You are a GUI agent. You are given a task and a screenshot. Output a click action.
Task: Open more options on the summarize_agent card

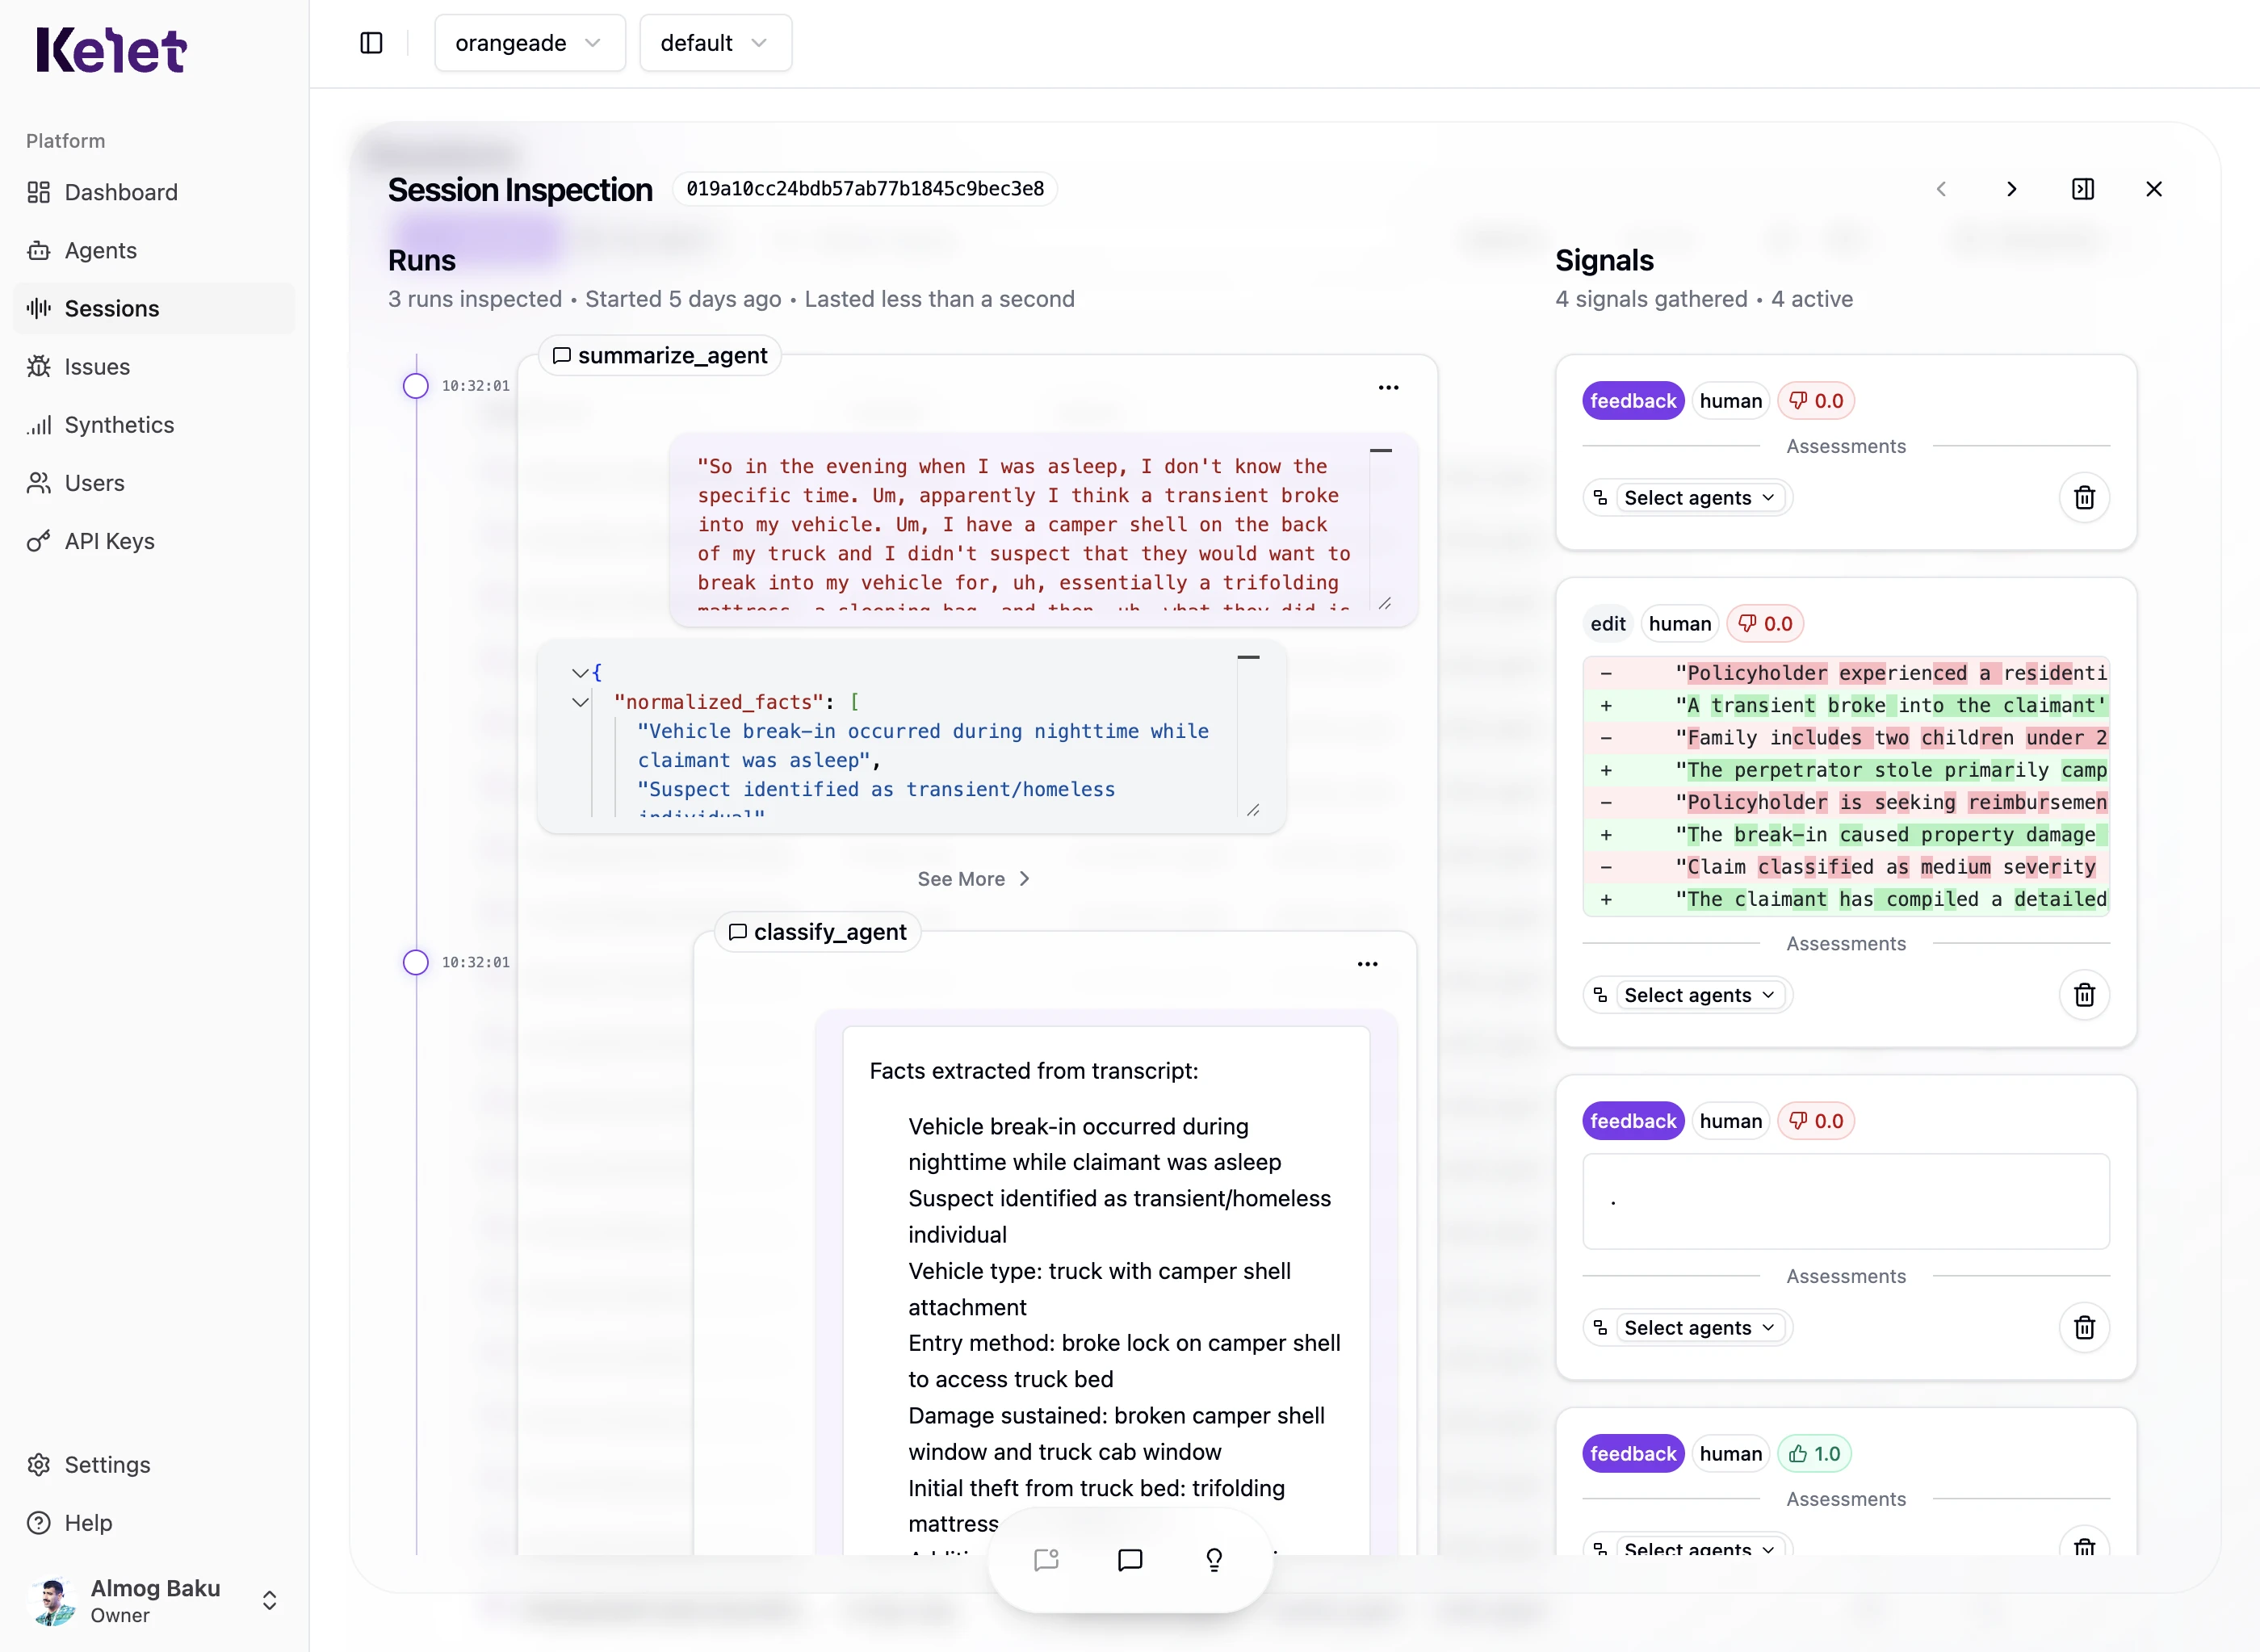point(1389,387)
